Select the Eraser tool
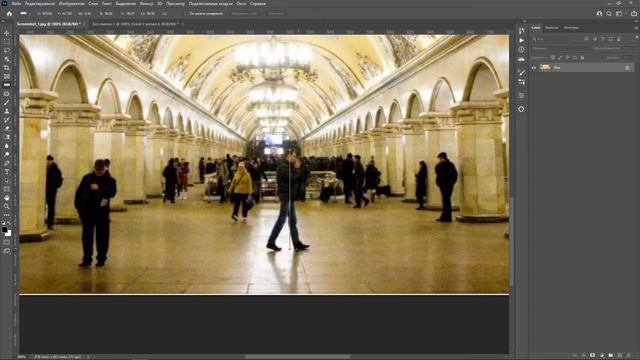 click(x=7, y=128)
